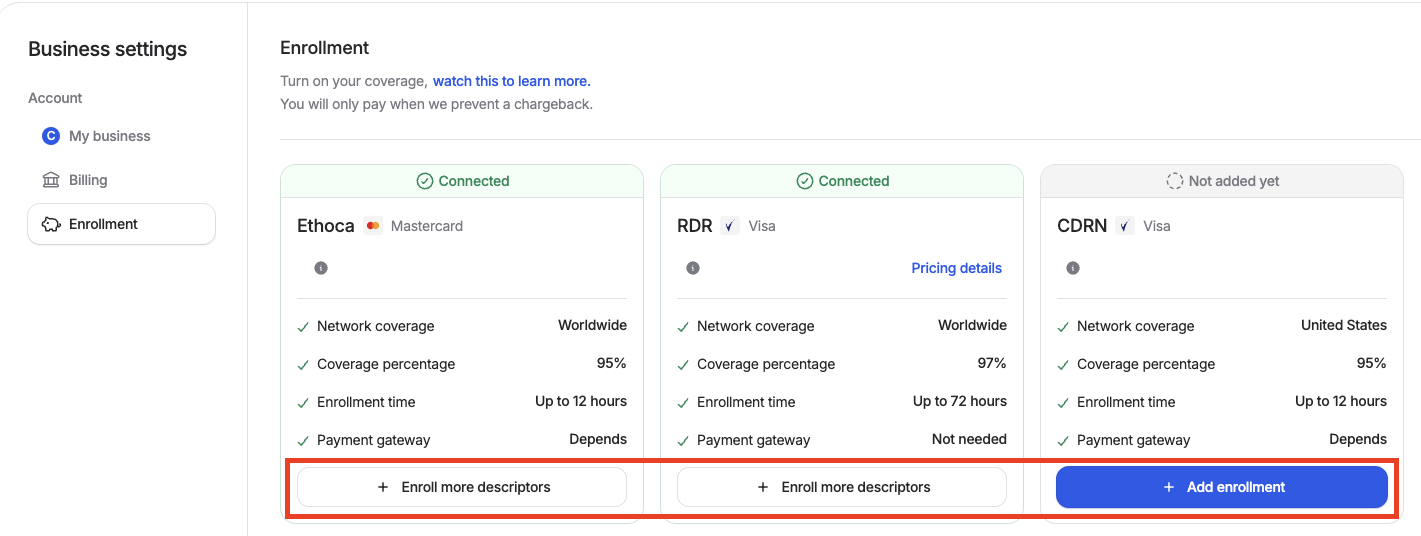
Task: Click the Account section label
Action: tap(55, 98)
